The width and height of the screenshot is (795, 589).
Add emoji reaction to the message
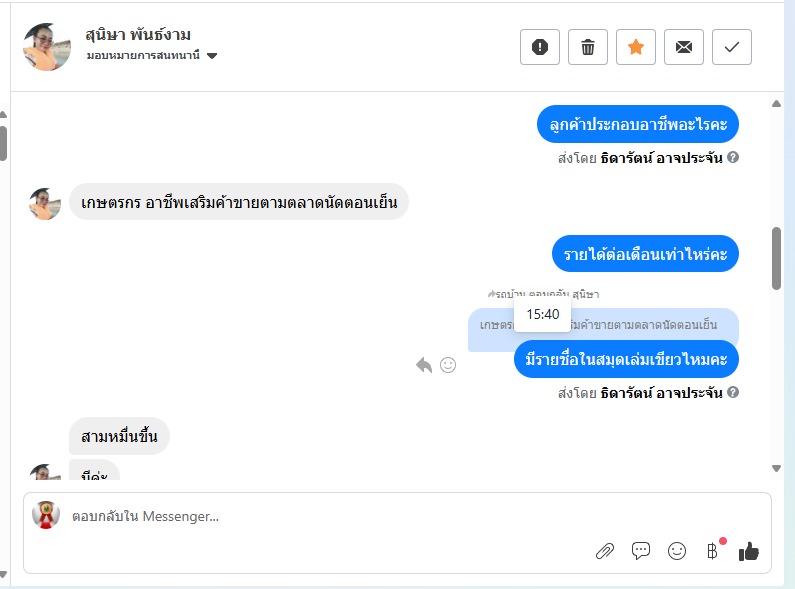(x=448, y=365)
